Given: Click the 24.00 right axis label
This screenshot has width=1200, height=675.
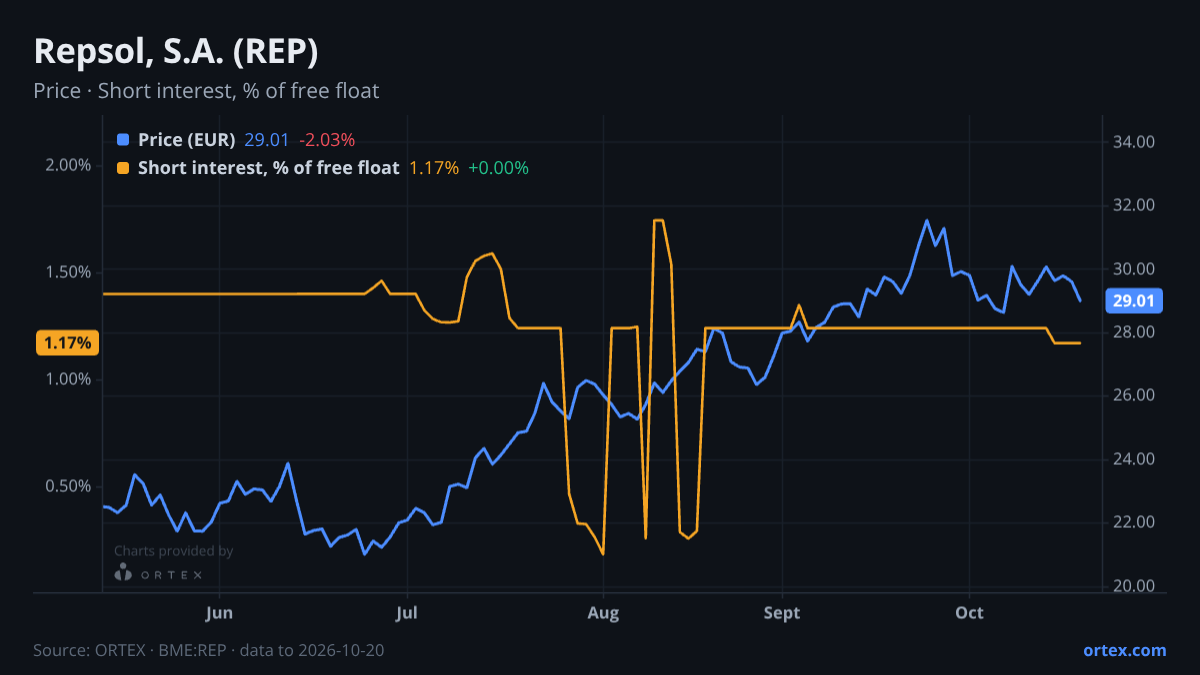Looking at the screenshot, I should (1134, 459).
